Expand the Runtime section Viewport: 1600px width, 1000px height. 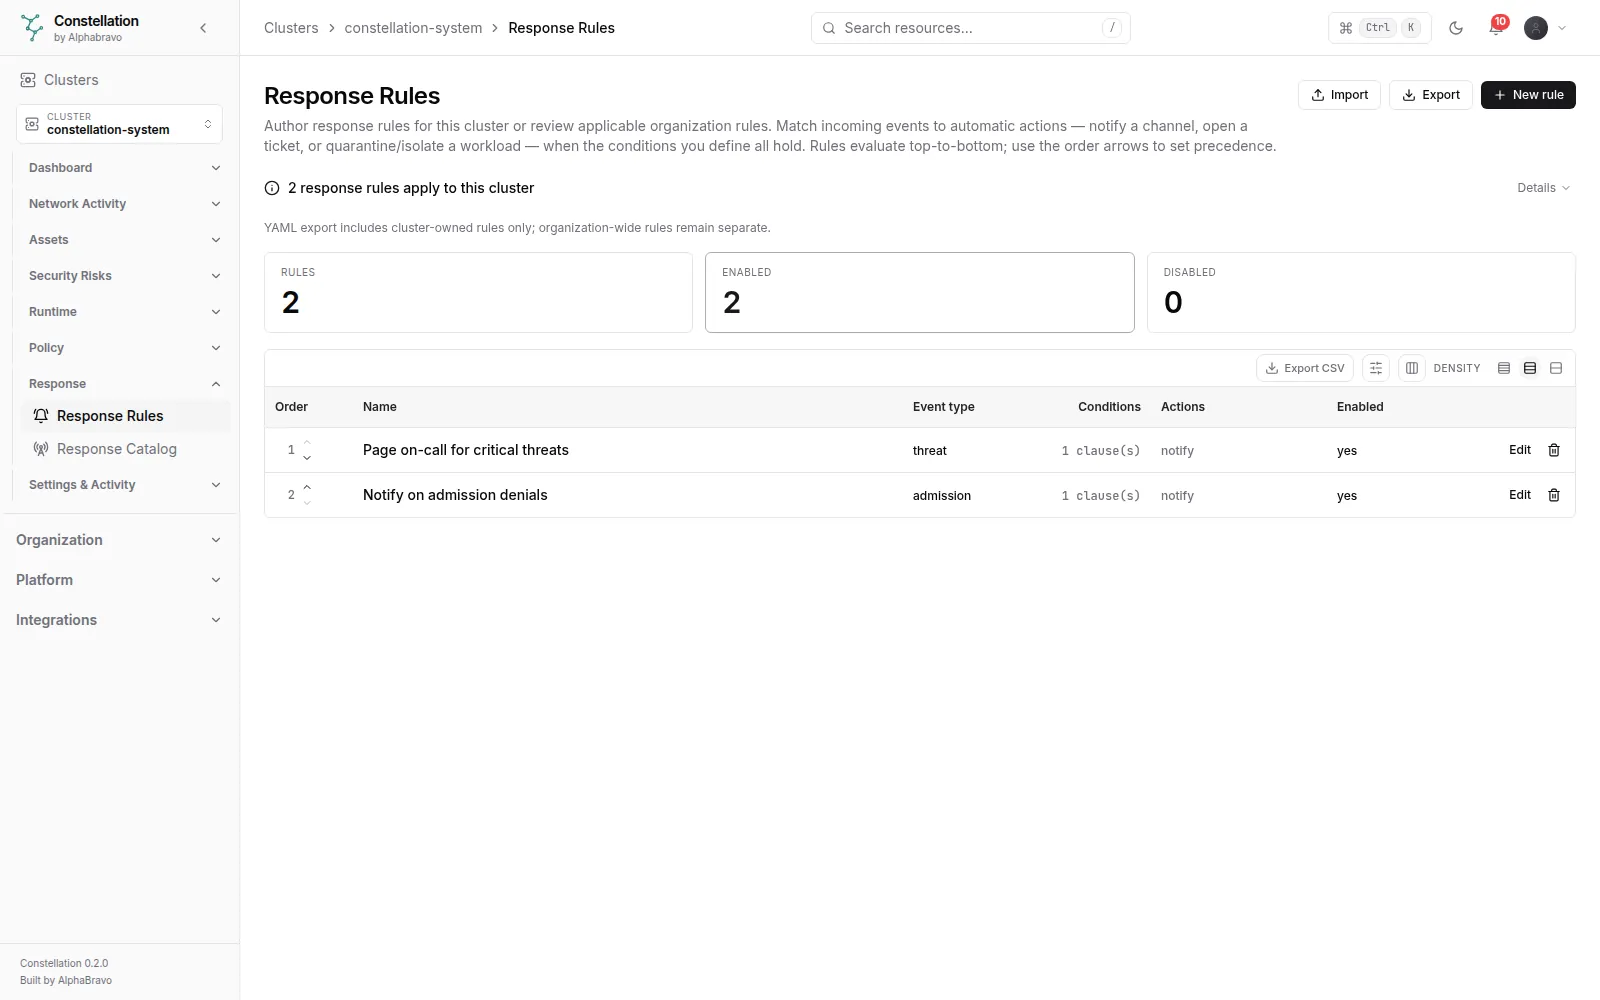click(x=124, y=312)
